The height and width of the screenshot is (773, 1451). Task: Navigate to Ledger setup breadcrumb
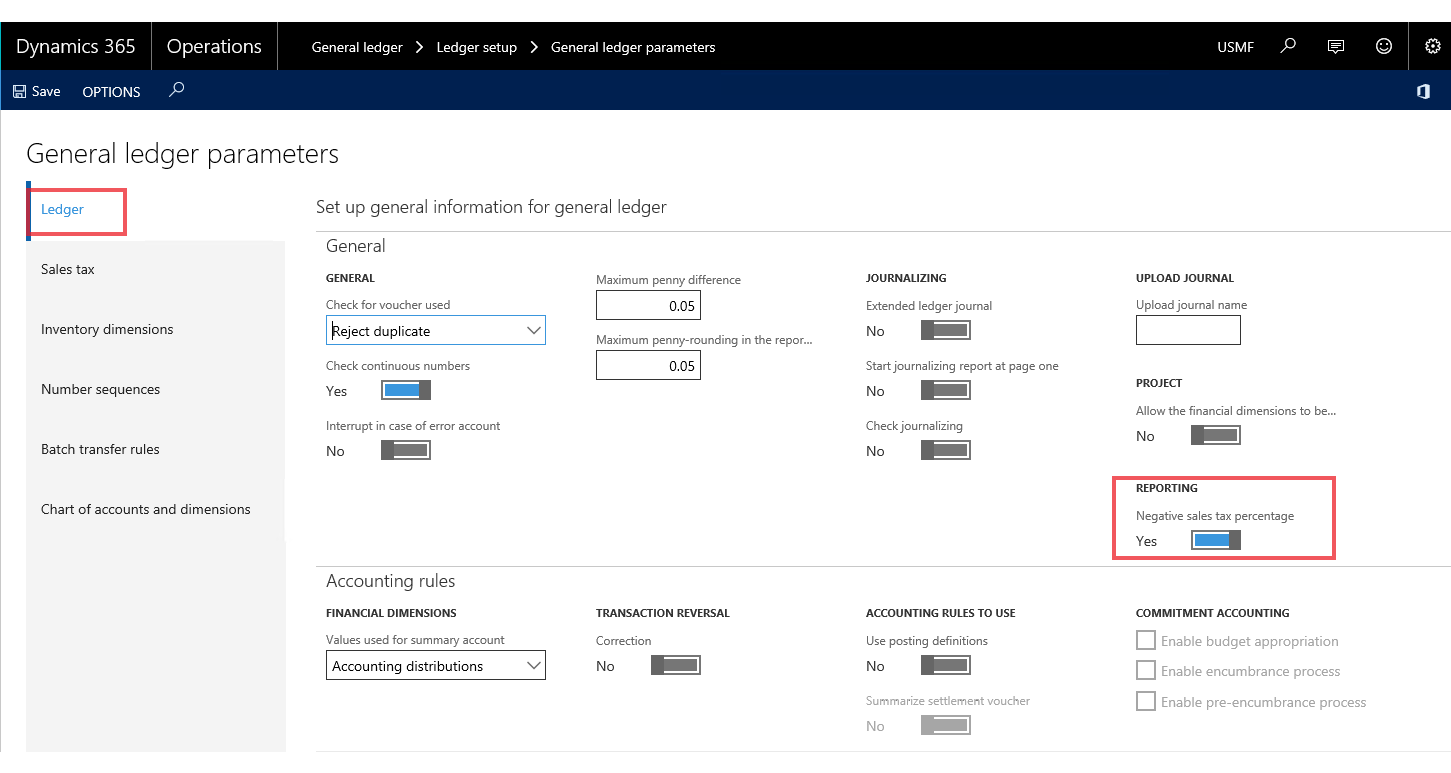tap(477, 47)
